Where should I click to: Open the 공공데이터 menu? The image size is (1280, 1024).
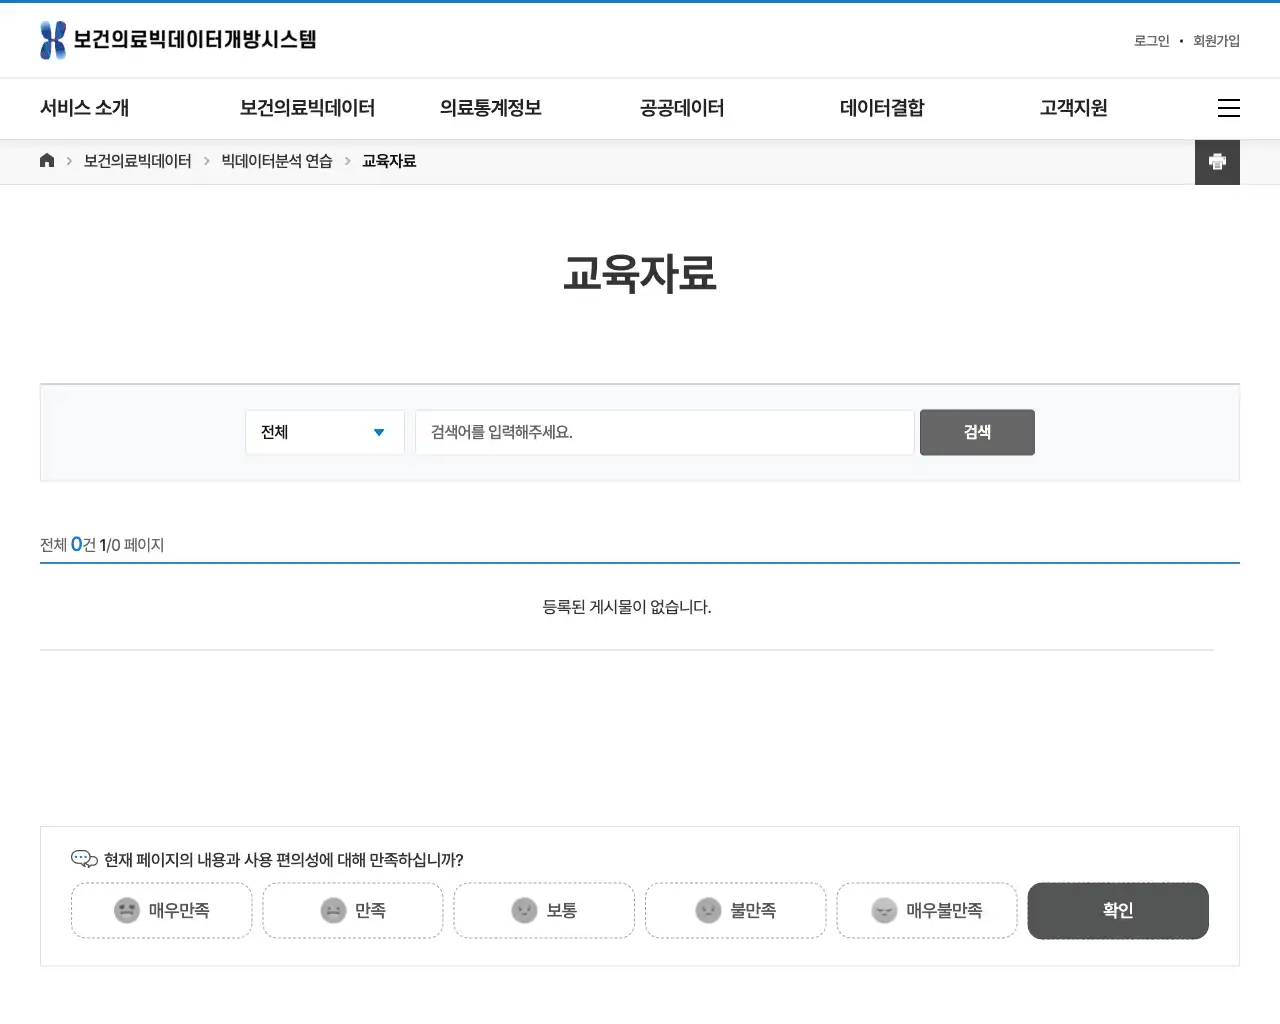(x=682, y=108)
